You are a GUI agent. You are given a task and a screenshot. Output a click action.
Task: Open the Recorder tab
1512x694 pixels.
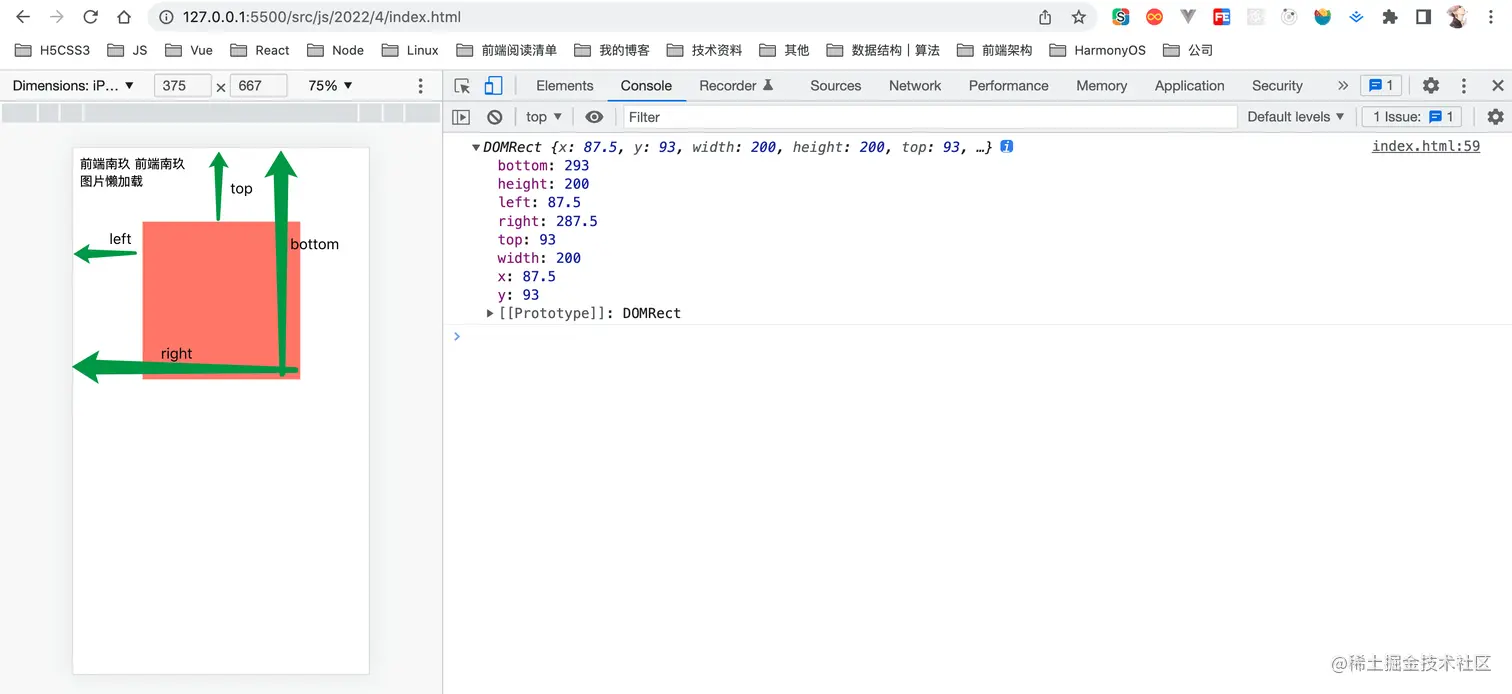[x=737, y=86]
